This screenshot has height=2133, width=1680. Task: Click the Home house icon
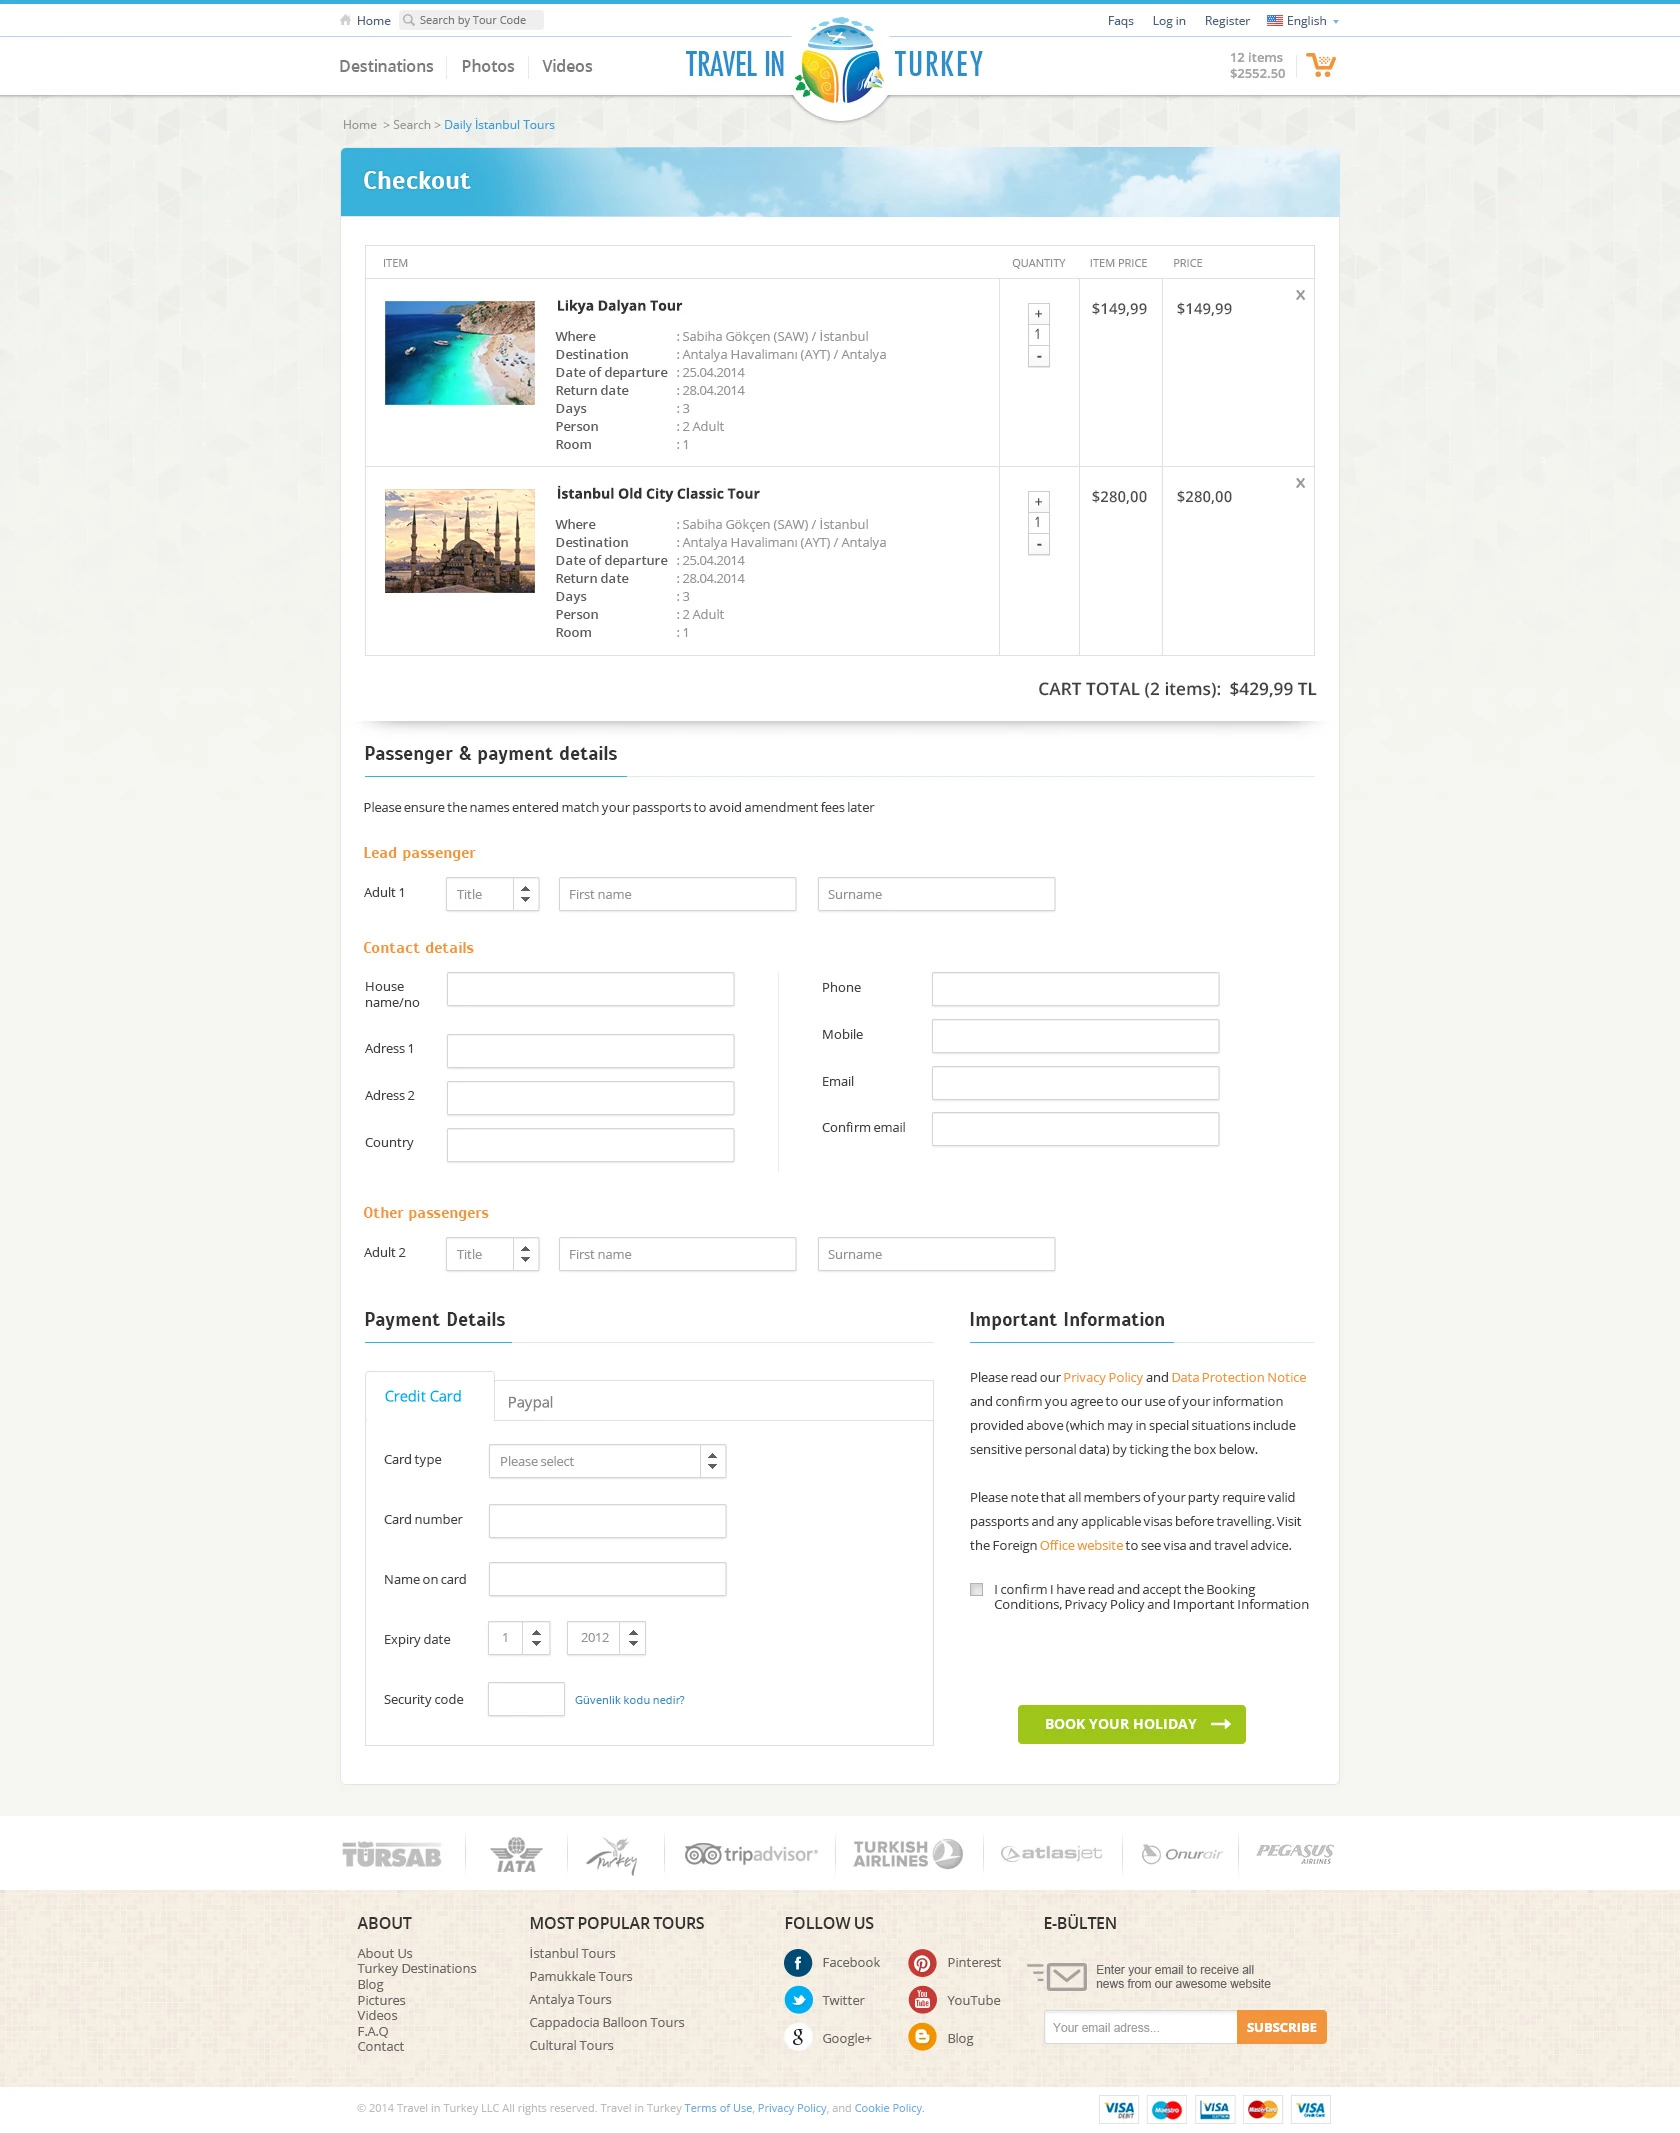(346, 20)
